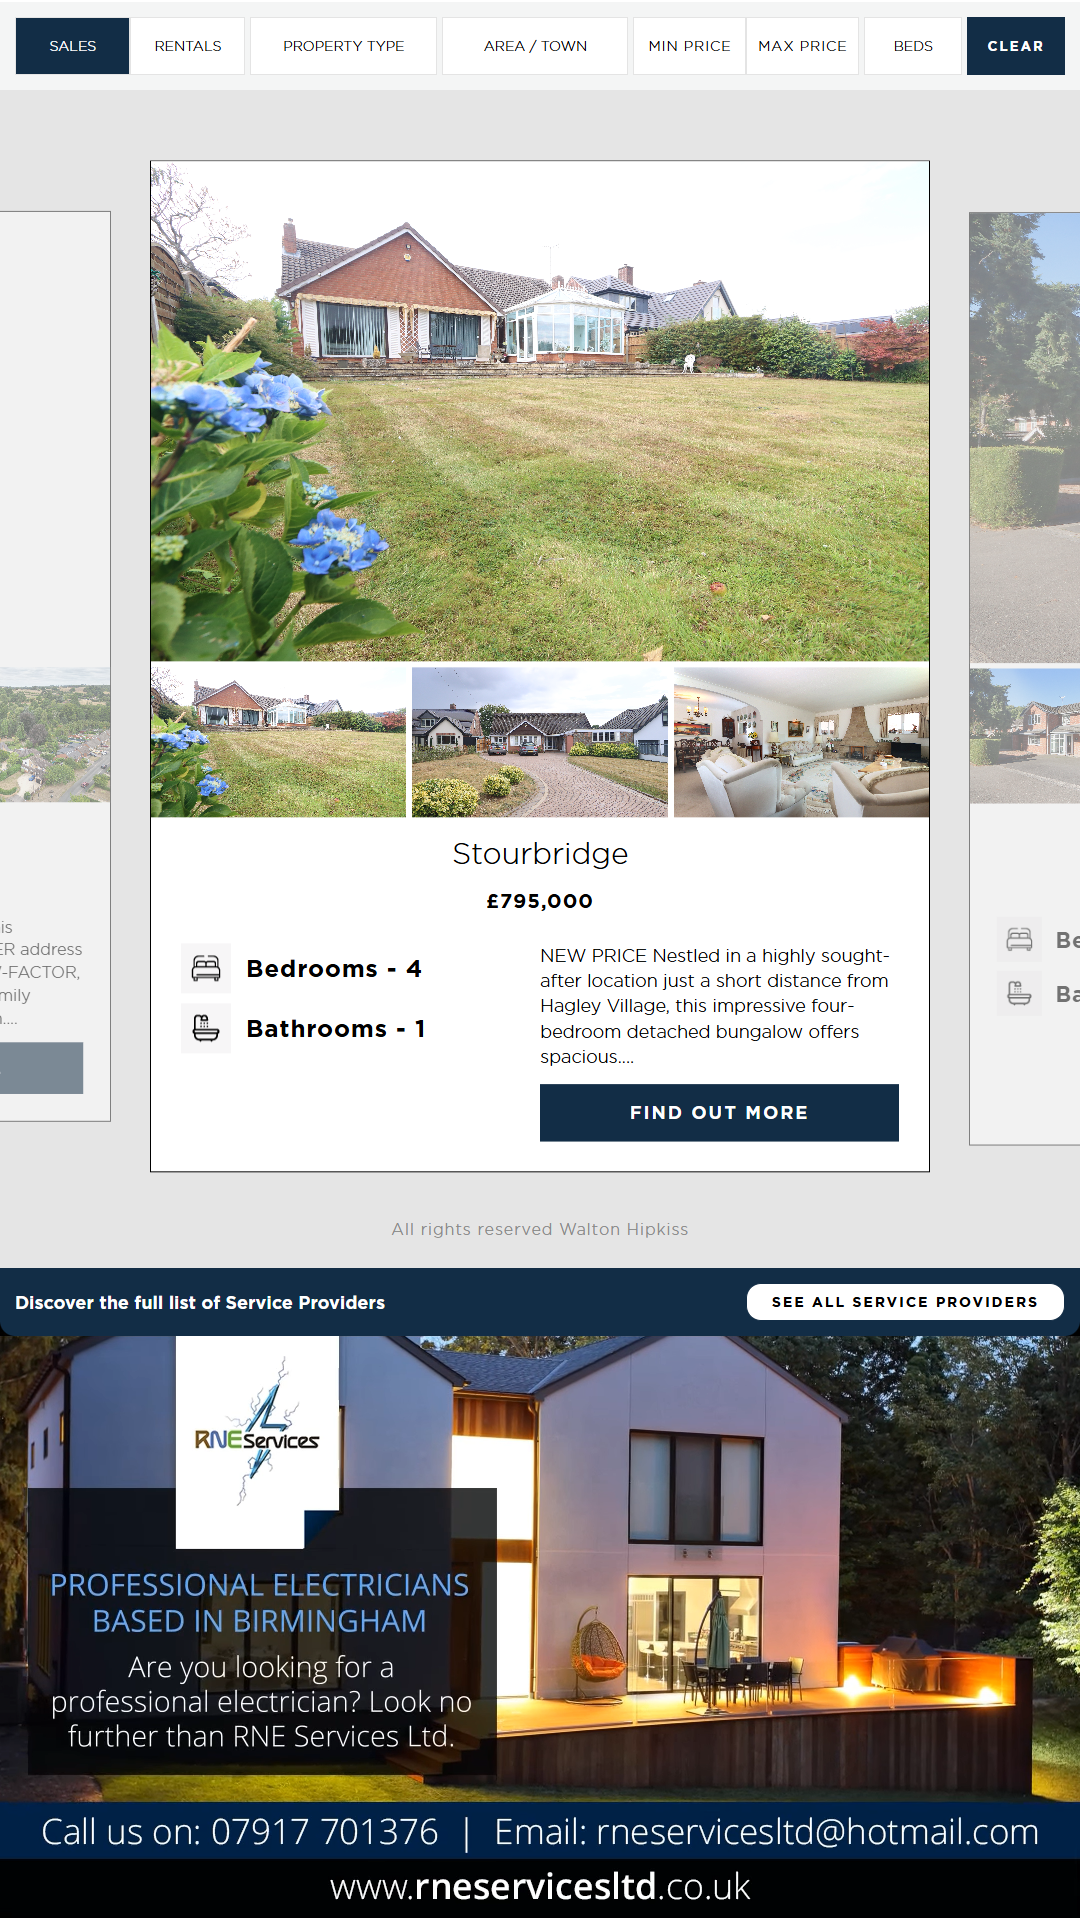Click the bed icon on the right-hand card
Viewport: 1080px width, 1920px height.
(1019, 940)
